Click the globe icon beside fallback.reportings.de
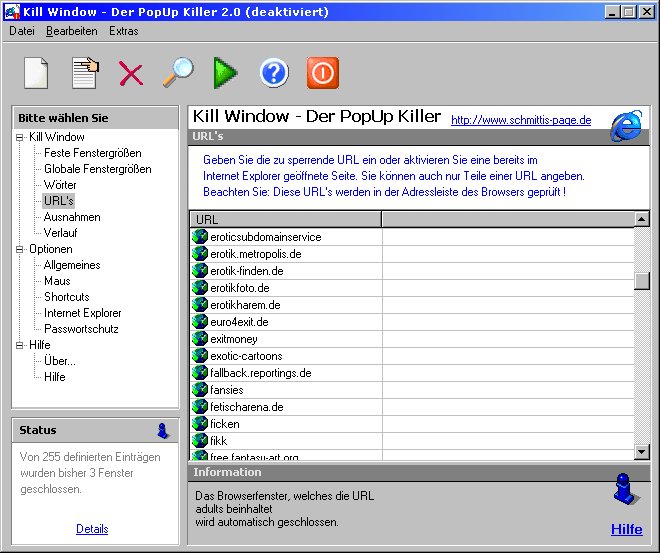The height and width of the screenshot is (553, 660). (200, 373)
